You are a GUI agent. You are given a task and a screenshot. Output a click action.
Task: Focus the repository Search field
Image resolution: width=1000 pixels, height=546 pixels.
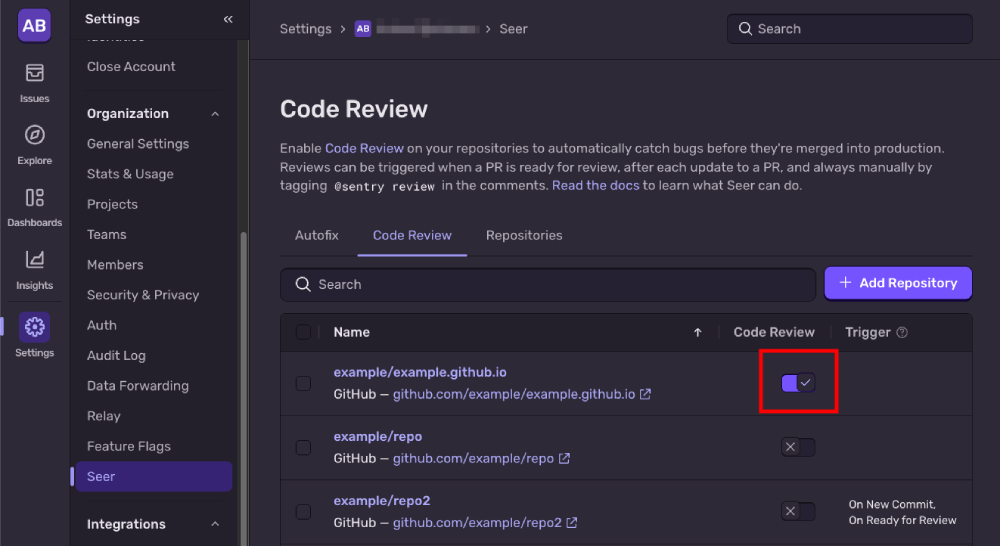(548, 284)
